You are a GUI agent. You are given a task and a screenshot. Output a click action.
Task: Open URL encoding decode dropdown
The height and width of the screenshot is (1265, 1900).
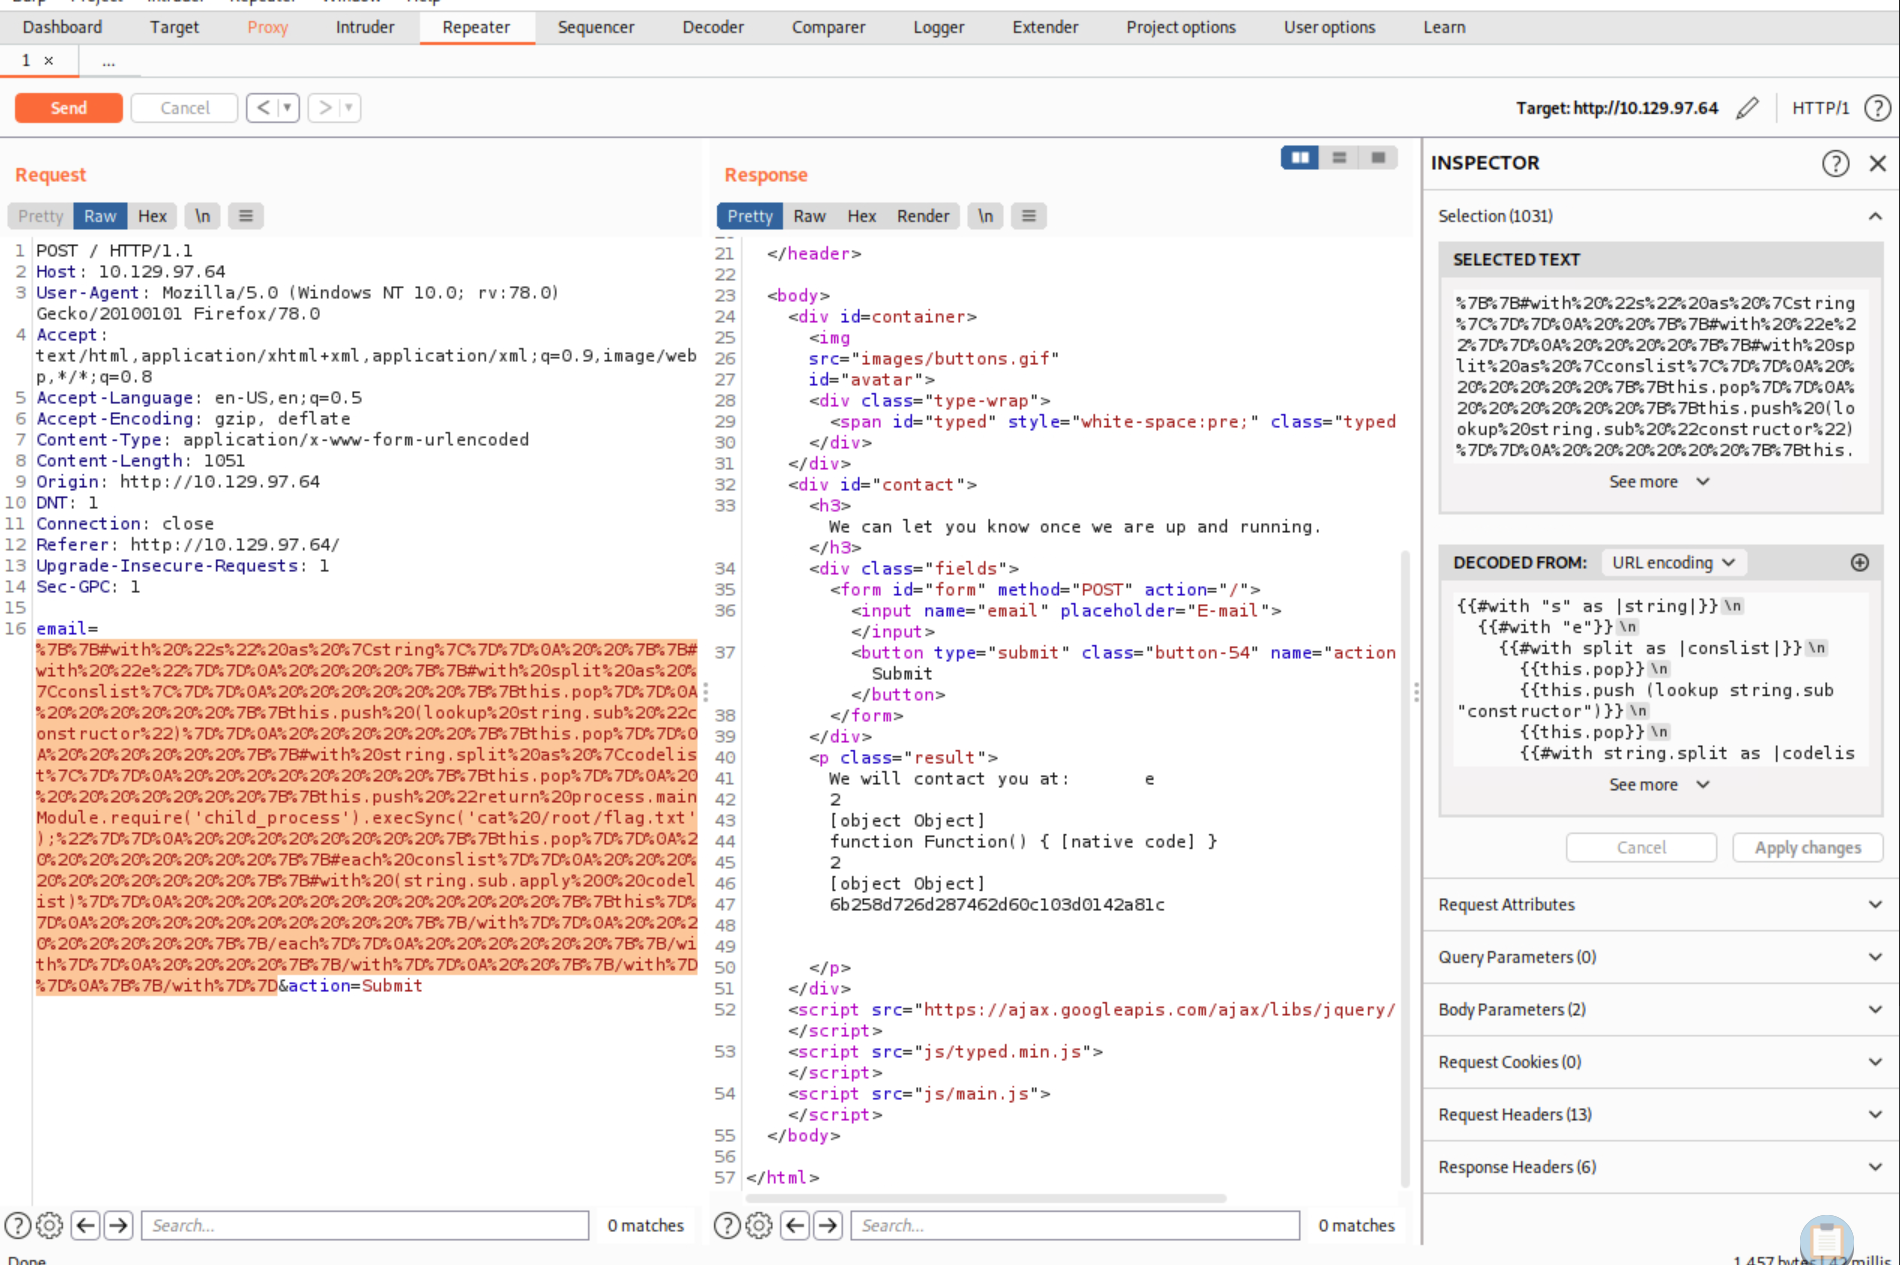(1673, 563)
